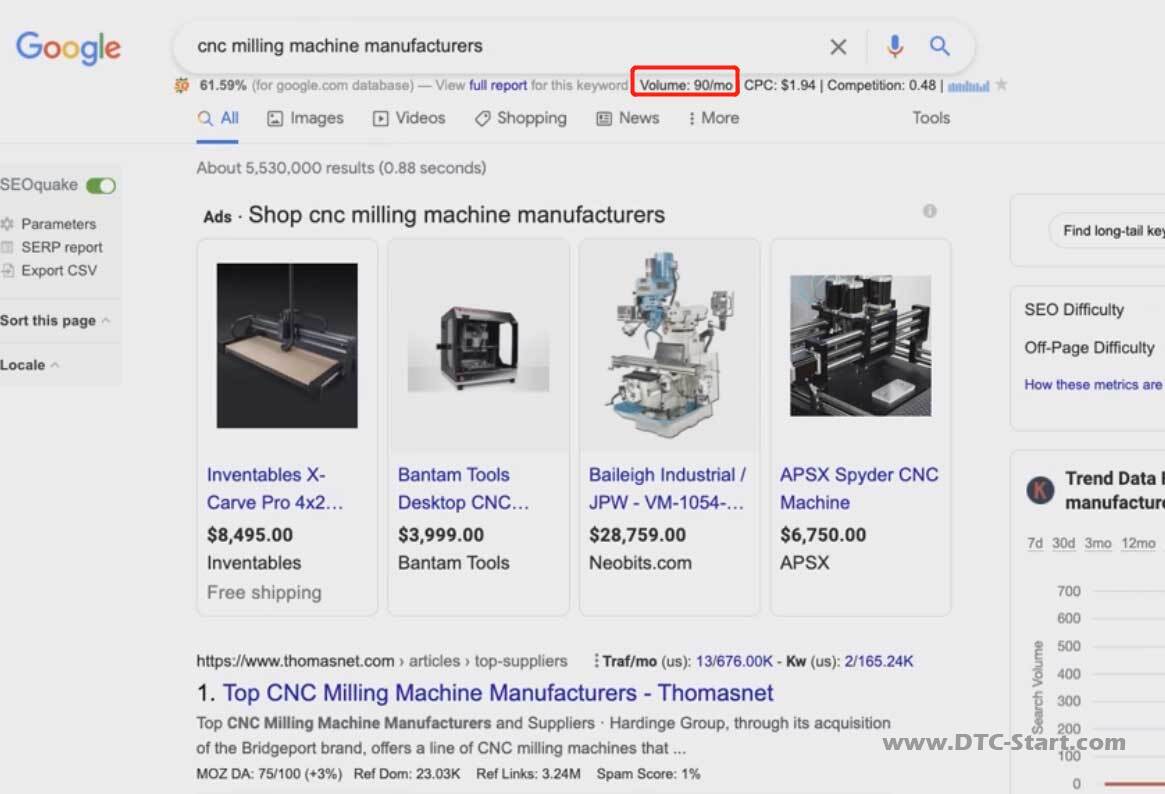Viewport: 1165px width, 794px height.
Task: Click the CPC: $1.94 metric
Action: 779,85
